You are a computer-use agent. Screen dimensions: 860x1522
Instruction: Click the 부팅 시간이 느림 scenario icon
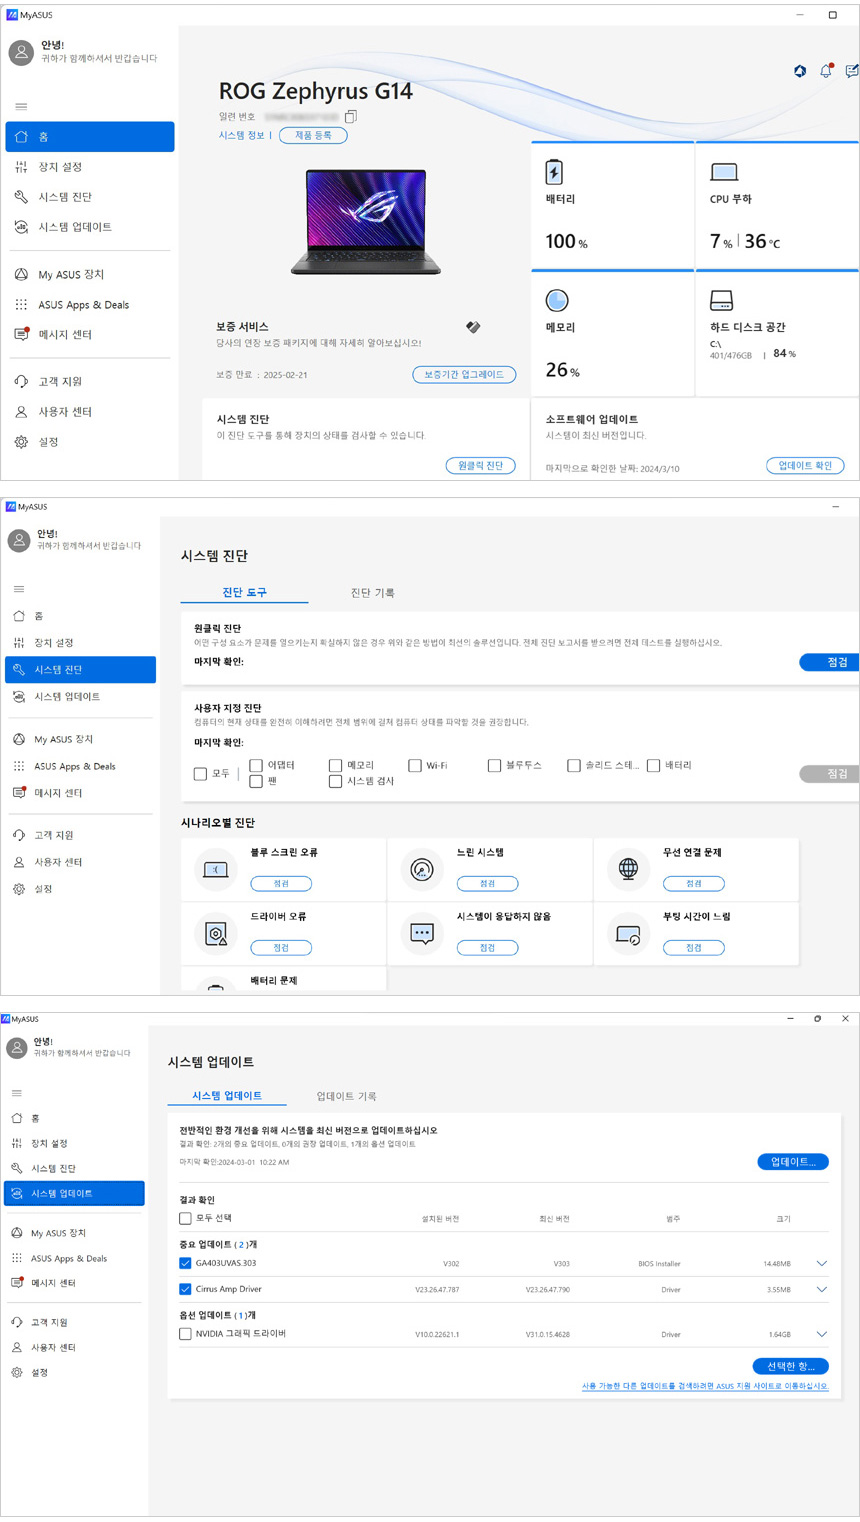pyautogui.click(x=628, y=934)
